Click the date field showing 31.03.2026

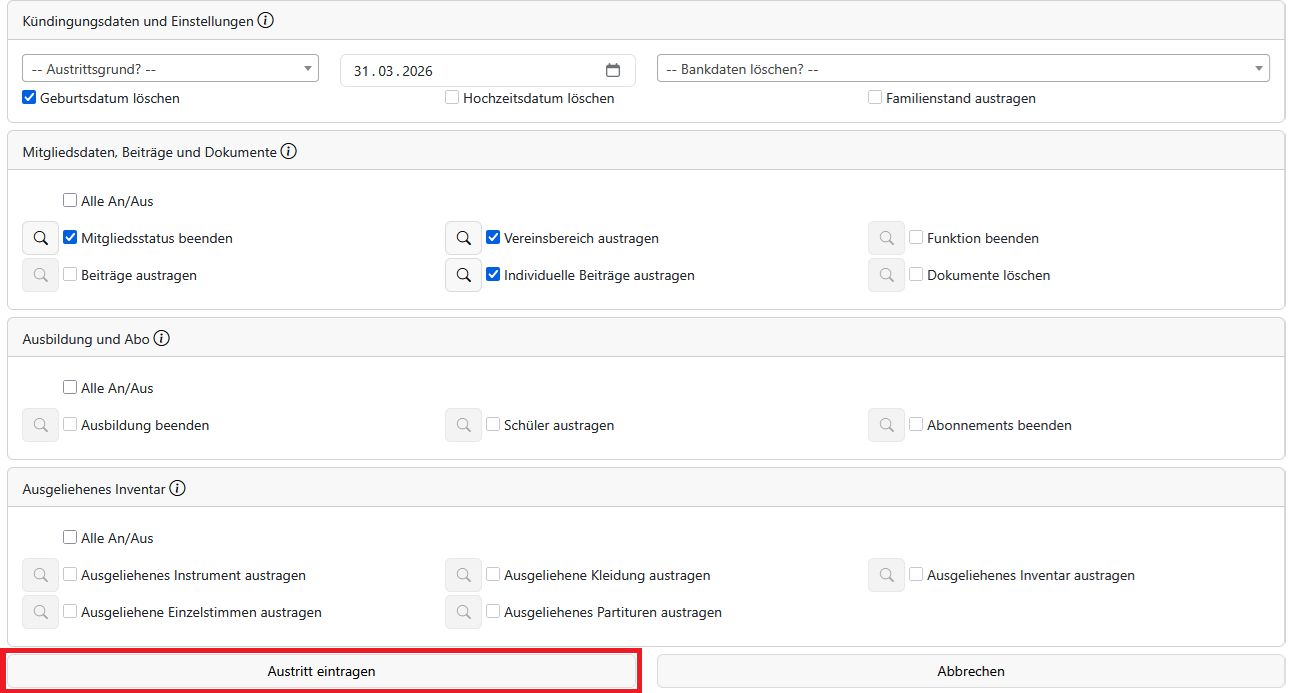click(470, 71)
